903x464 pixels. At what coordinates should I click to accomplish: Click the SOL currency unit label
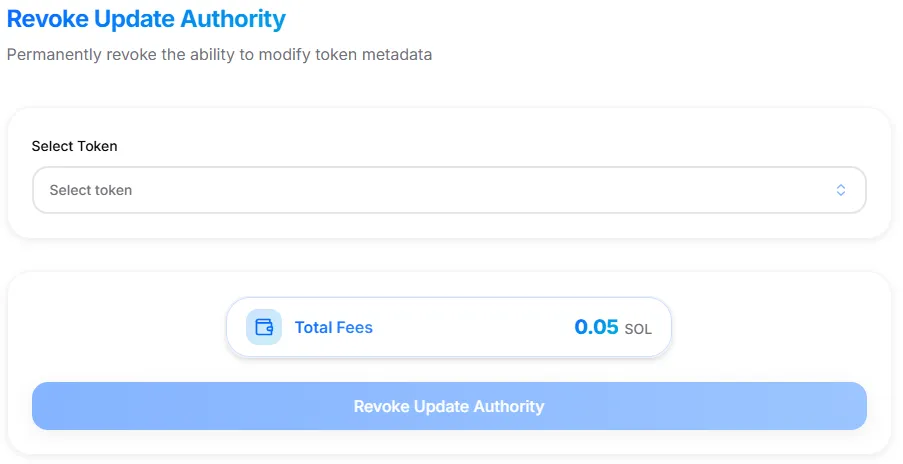(x=638, y=329)
